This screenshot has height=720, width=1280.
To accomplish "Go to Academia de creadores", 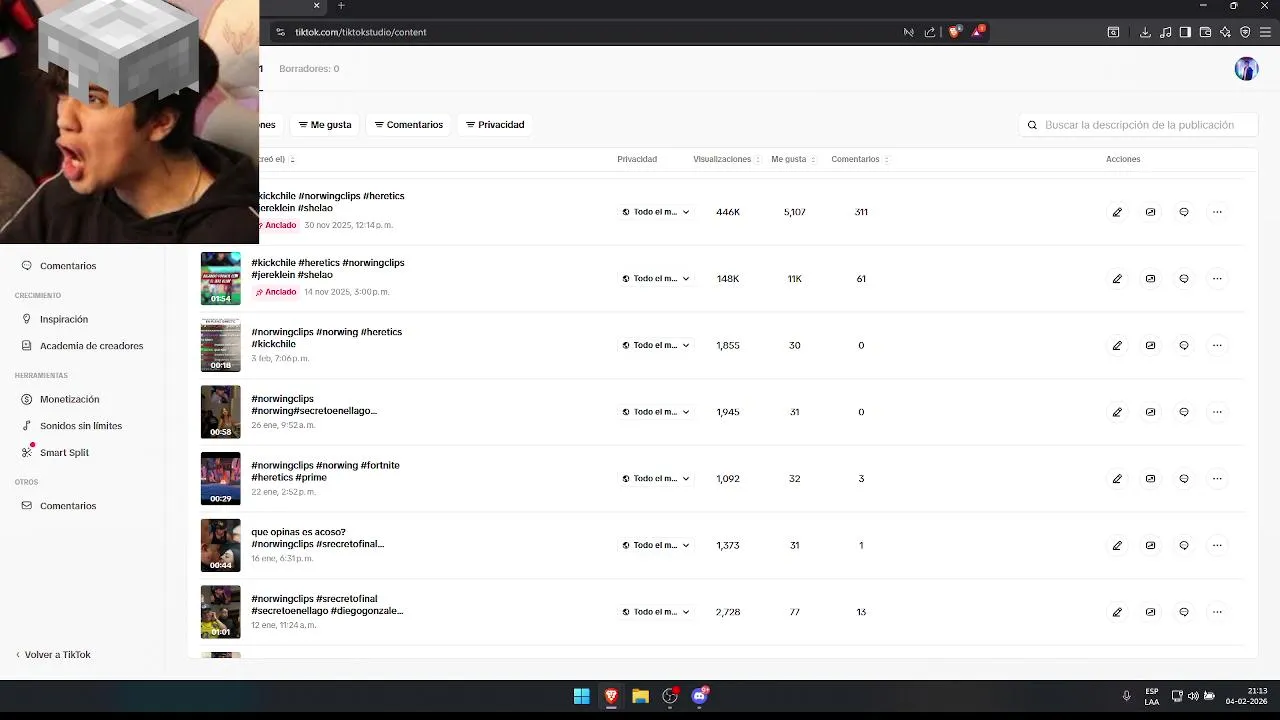I will [x=91, y=346].
